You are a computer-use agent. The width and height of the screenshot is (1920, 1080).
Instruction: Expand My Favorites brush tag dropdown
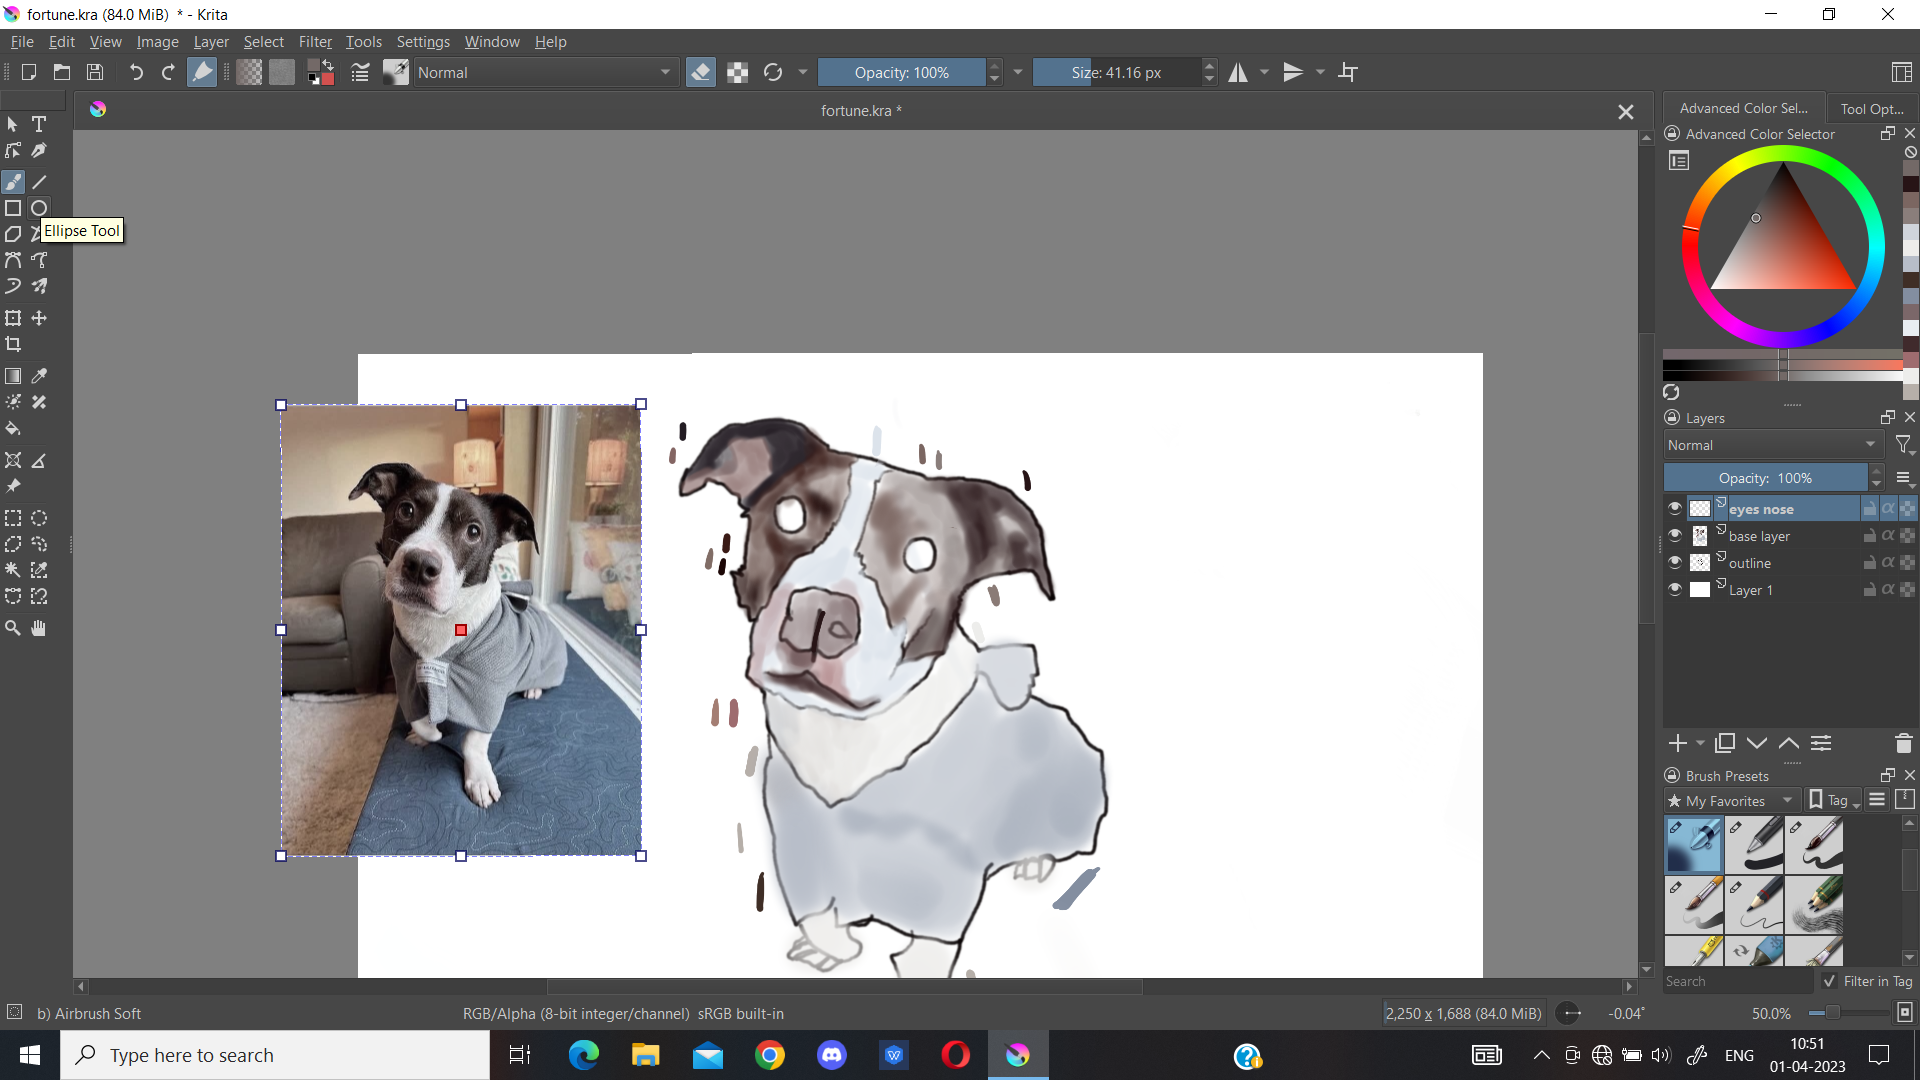click(1732, 800)
